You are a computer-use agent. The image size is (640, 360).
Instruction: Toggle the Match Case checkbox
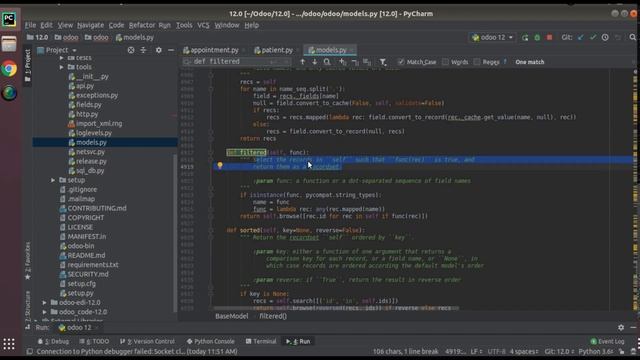tap(401, 62)
